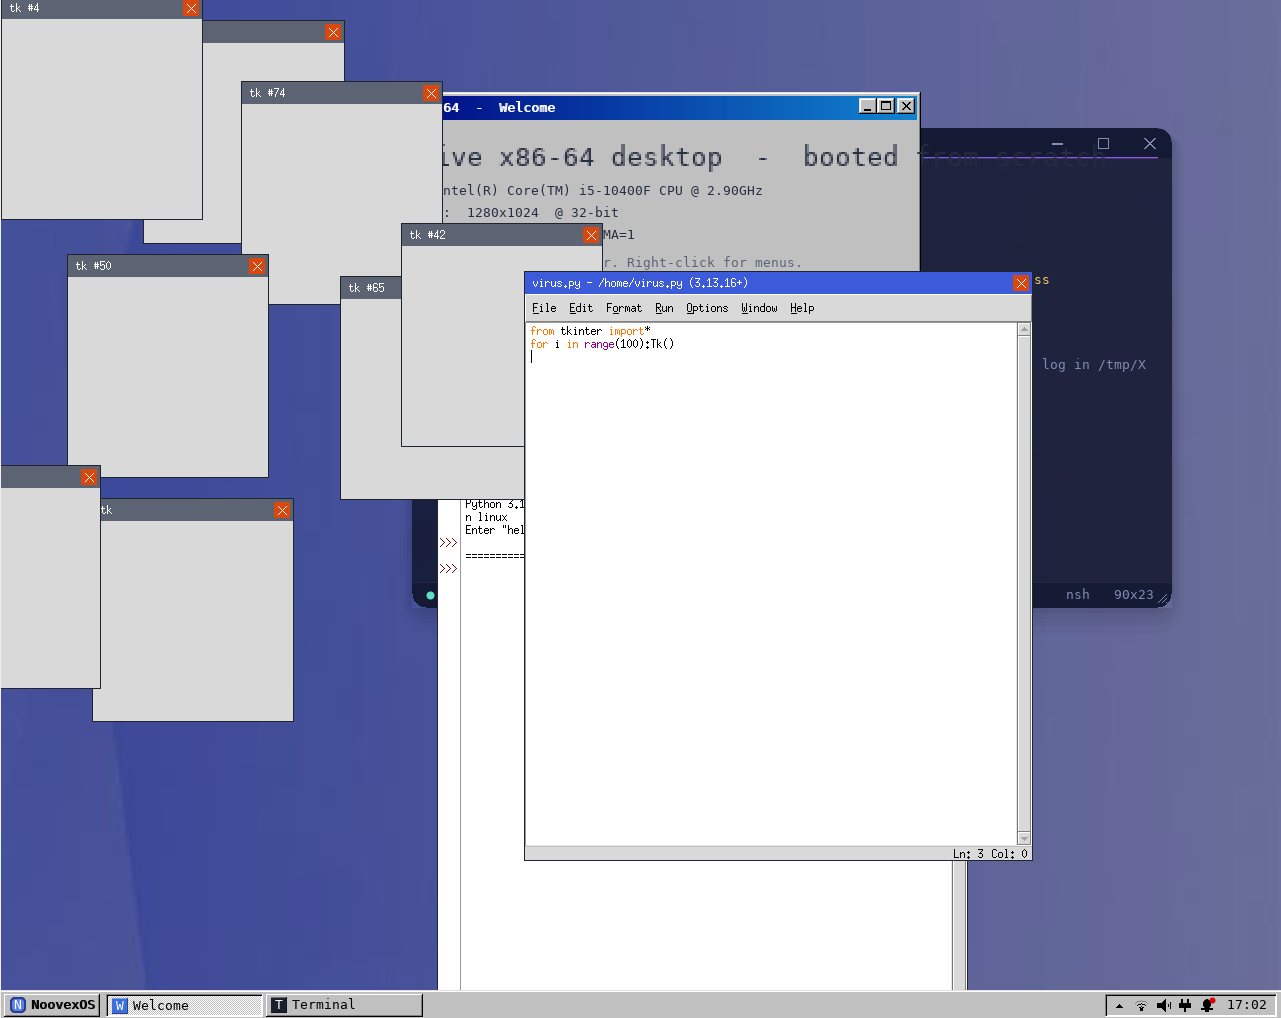Click the lower '>>>' prompt in Python shell
Screen dimensions: 1281x1018
pyautogui.click(x=448, y=569)
